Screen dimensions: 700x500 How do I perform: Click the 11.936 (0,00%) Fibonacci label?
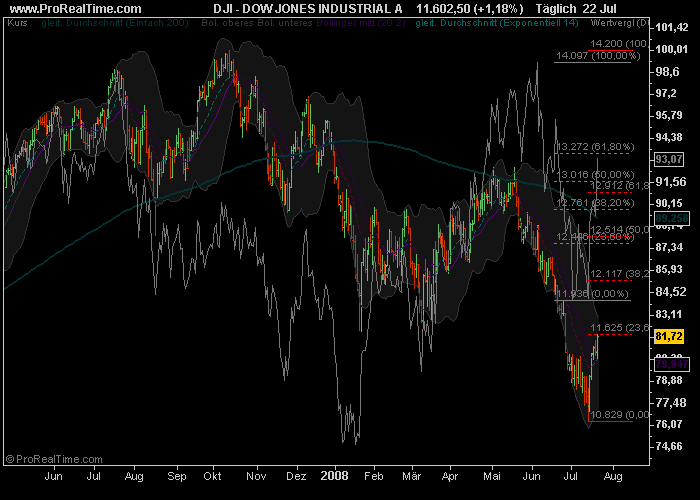coord(592,294)
